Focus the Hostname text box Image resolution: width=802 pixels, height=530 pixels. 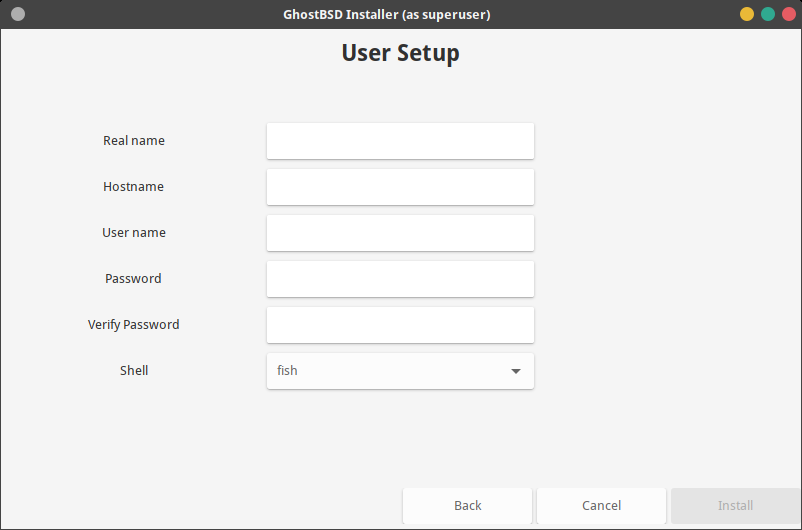pos(400,187)
